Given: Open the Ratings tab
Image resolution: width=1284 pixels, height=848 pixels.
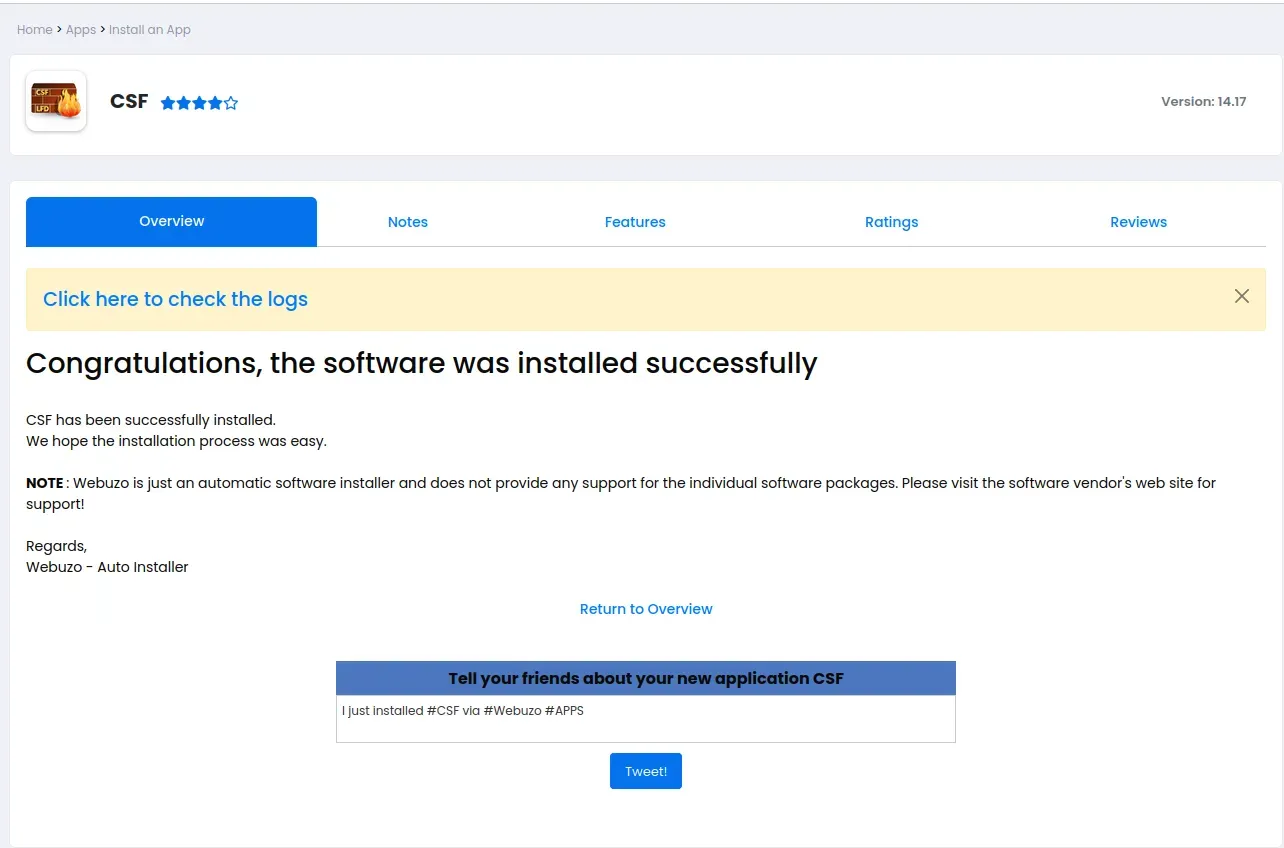Looking at the screenshot, I should [891, 222].
